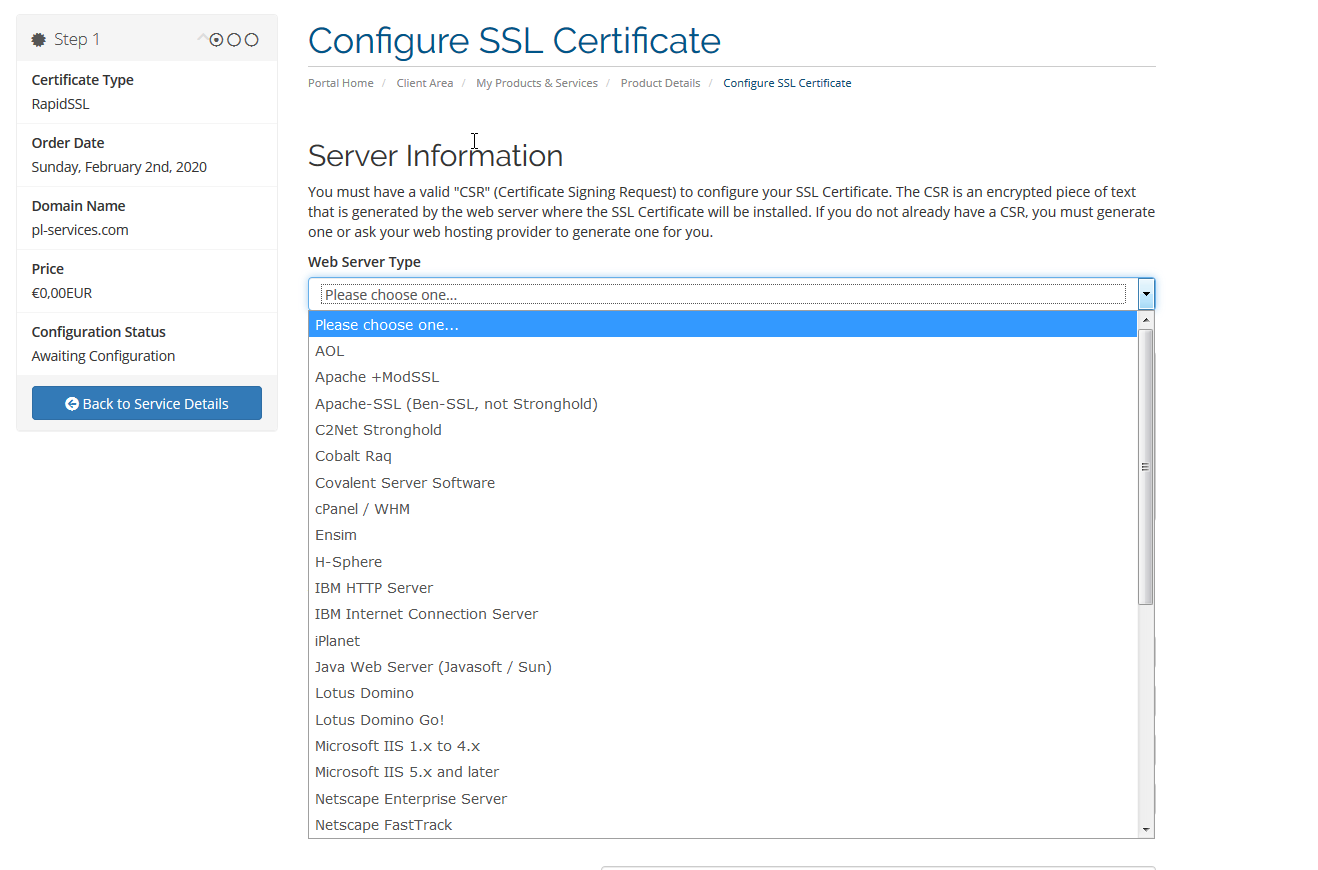Go back using Back to Service Details button
Screen dimensions: 1318x870
point(147,403)
